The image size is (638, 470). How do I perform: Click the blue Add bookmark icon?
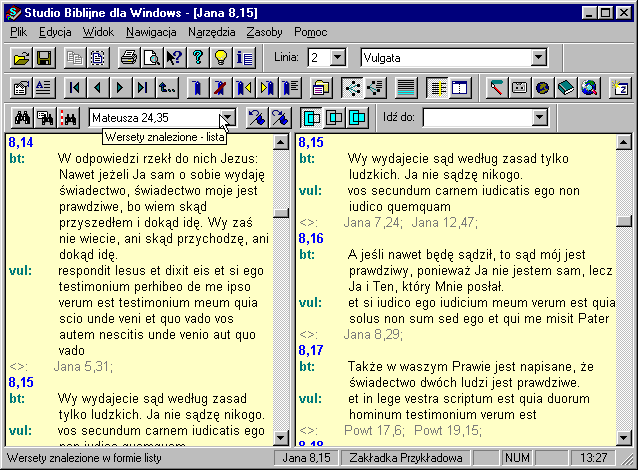point(197,87)
